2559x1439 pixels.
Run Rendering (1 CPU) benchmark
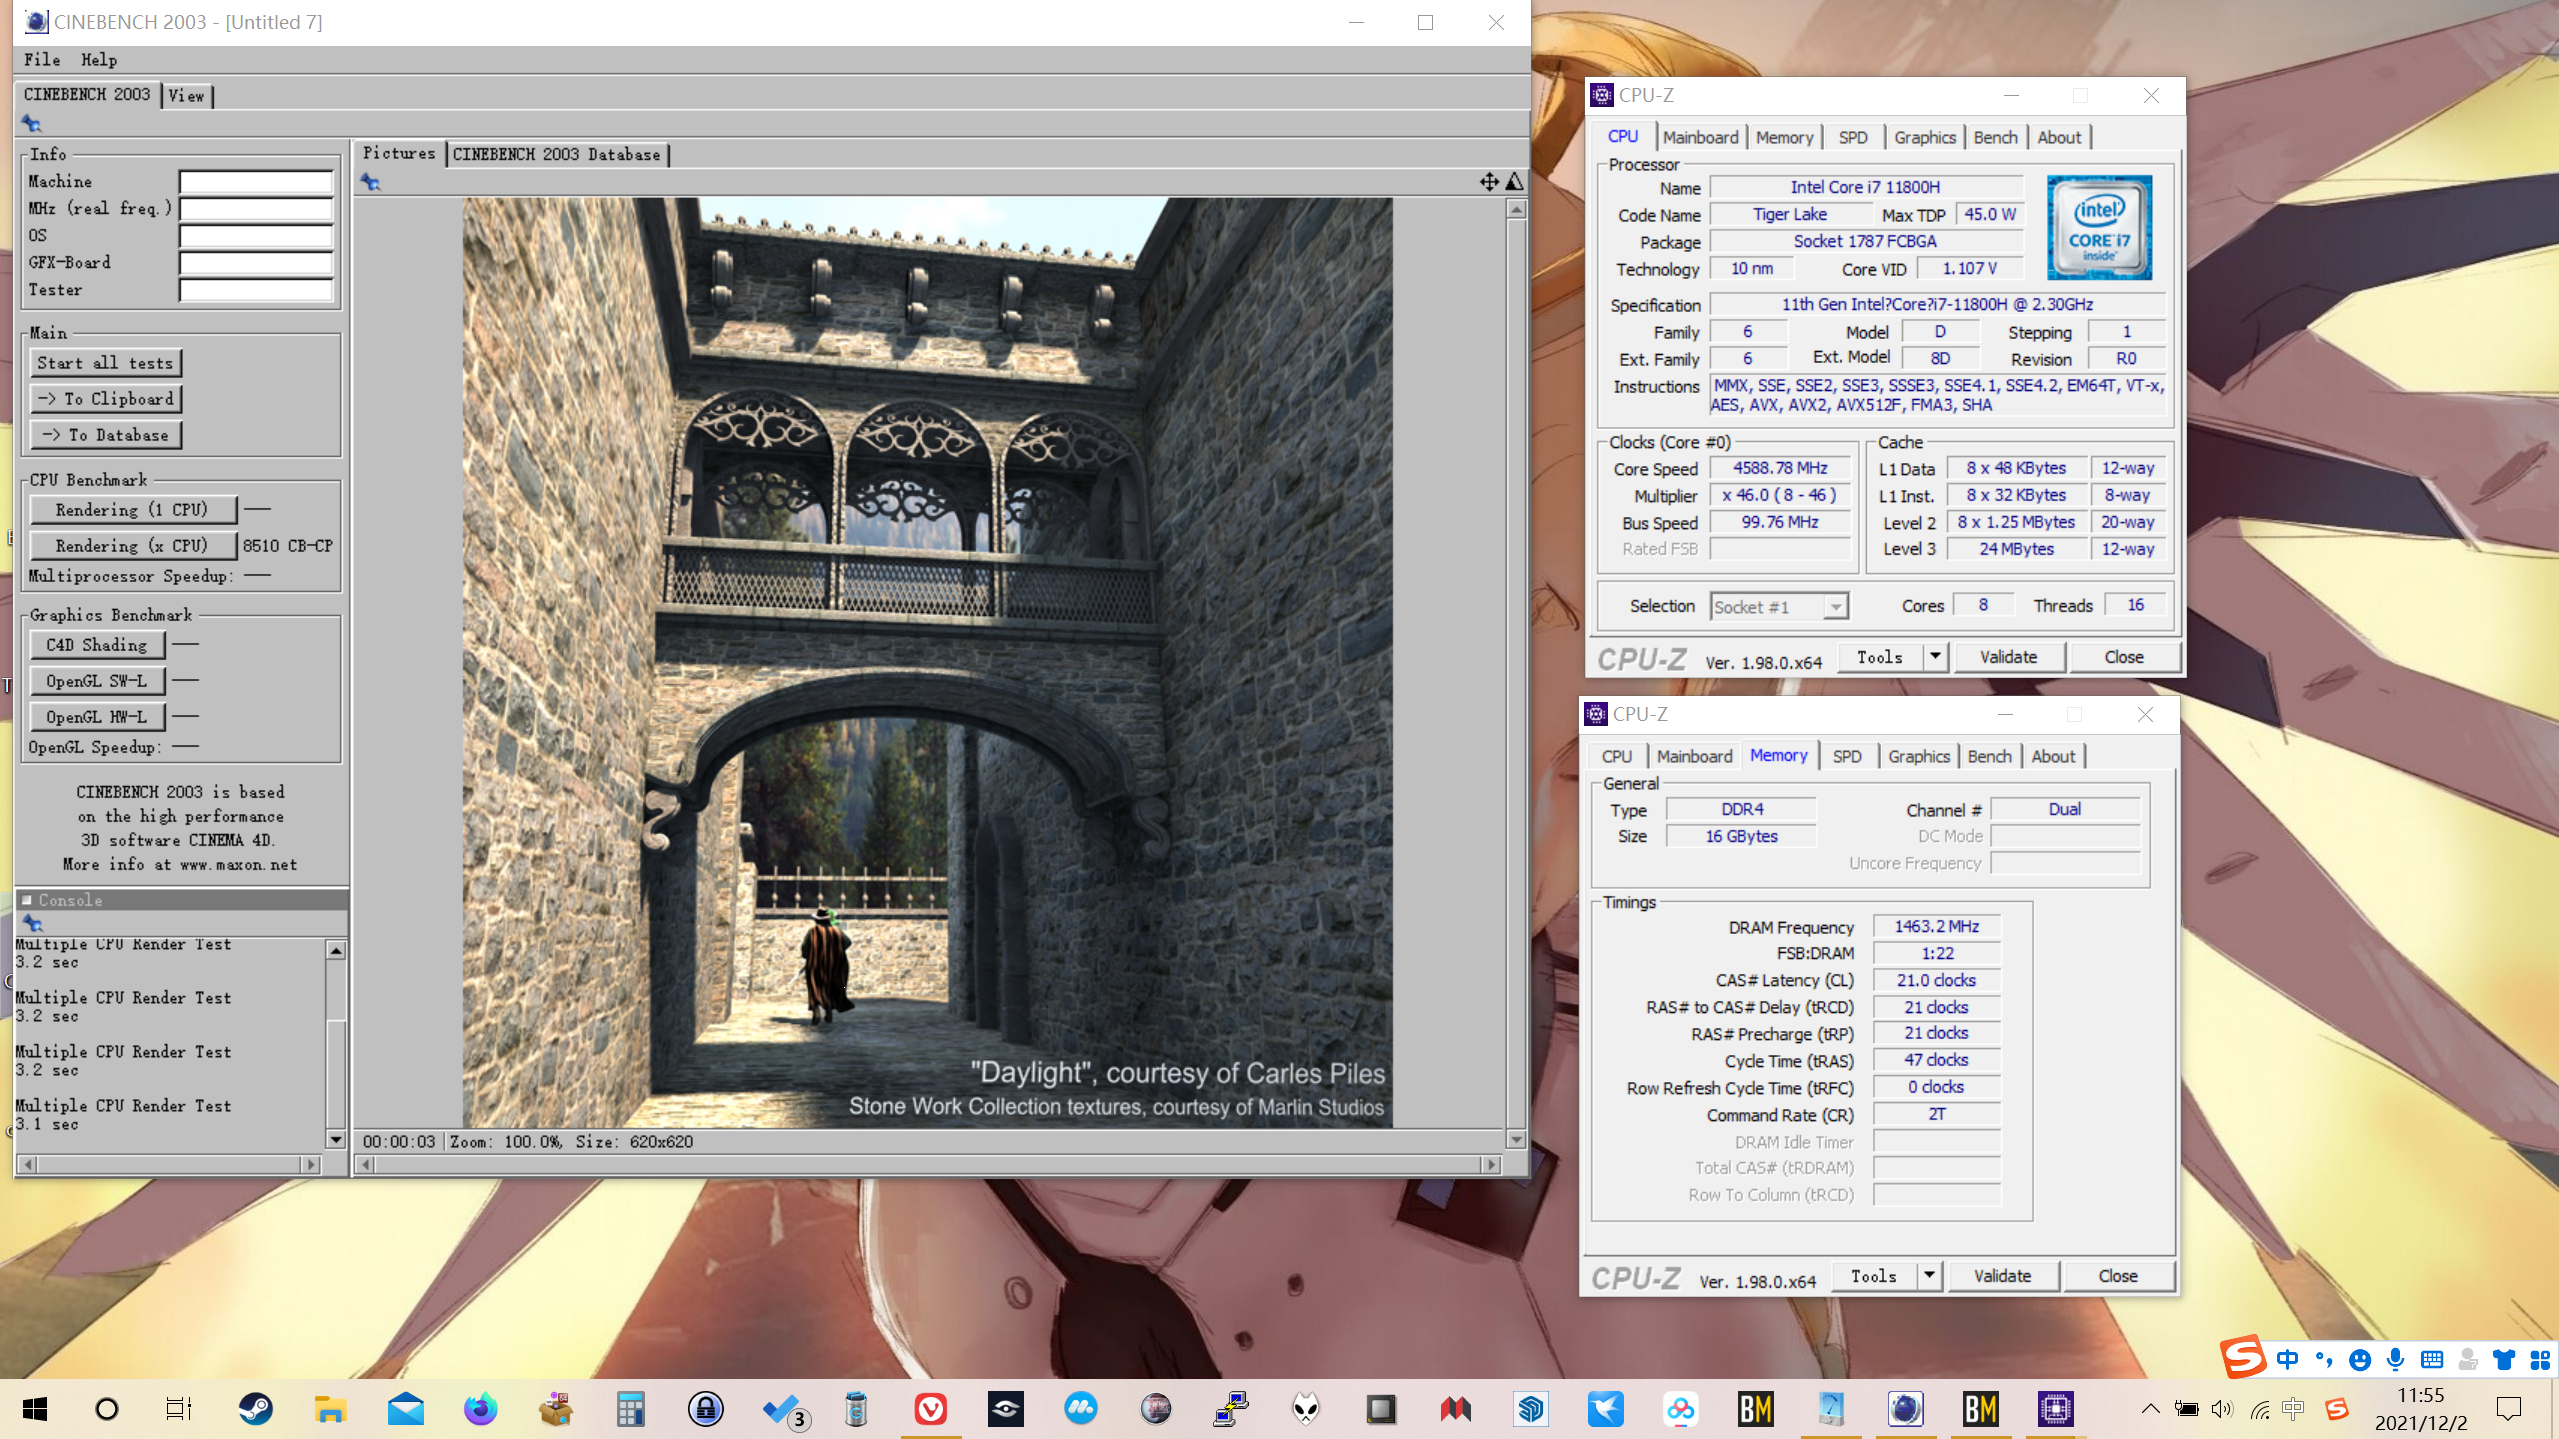pyautogui.click(x=133, y=510)
